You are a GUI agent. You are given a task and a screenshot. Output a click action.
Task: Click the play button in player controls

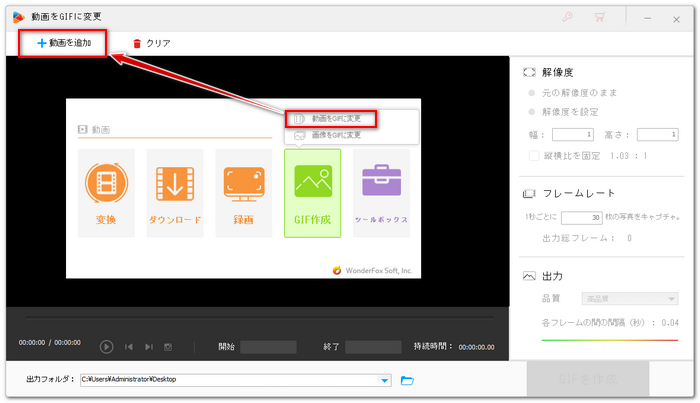[x=106, y=347]
